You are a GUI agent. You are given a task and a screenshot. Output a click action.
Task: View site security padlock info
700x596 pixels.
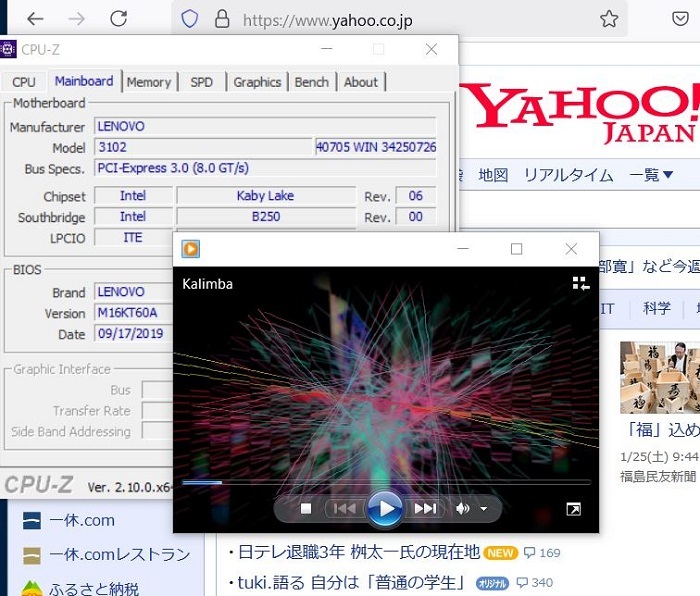[x=222, y=19]
